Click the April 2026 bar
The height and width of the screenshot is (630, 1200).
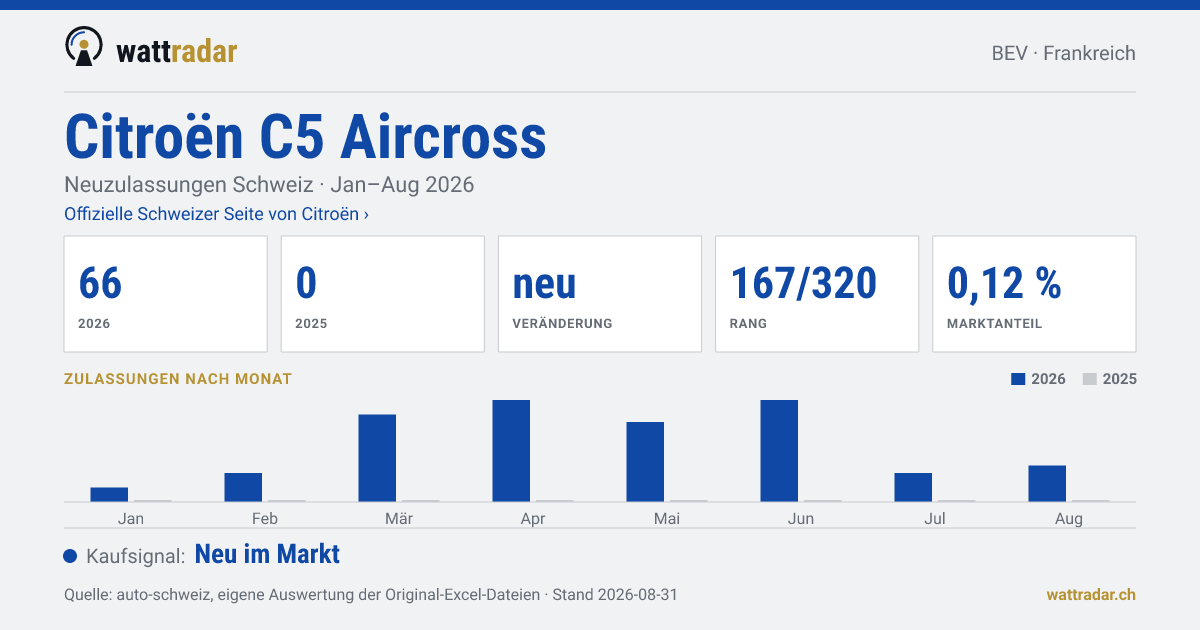click(x=511, y=451)
